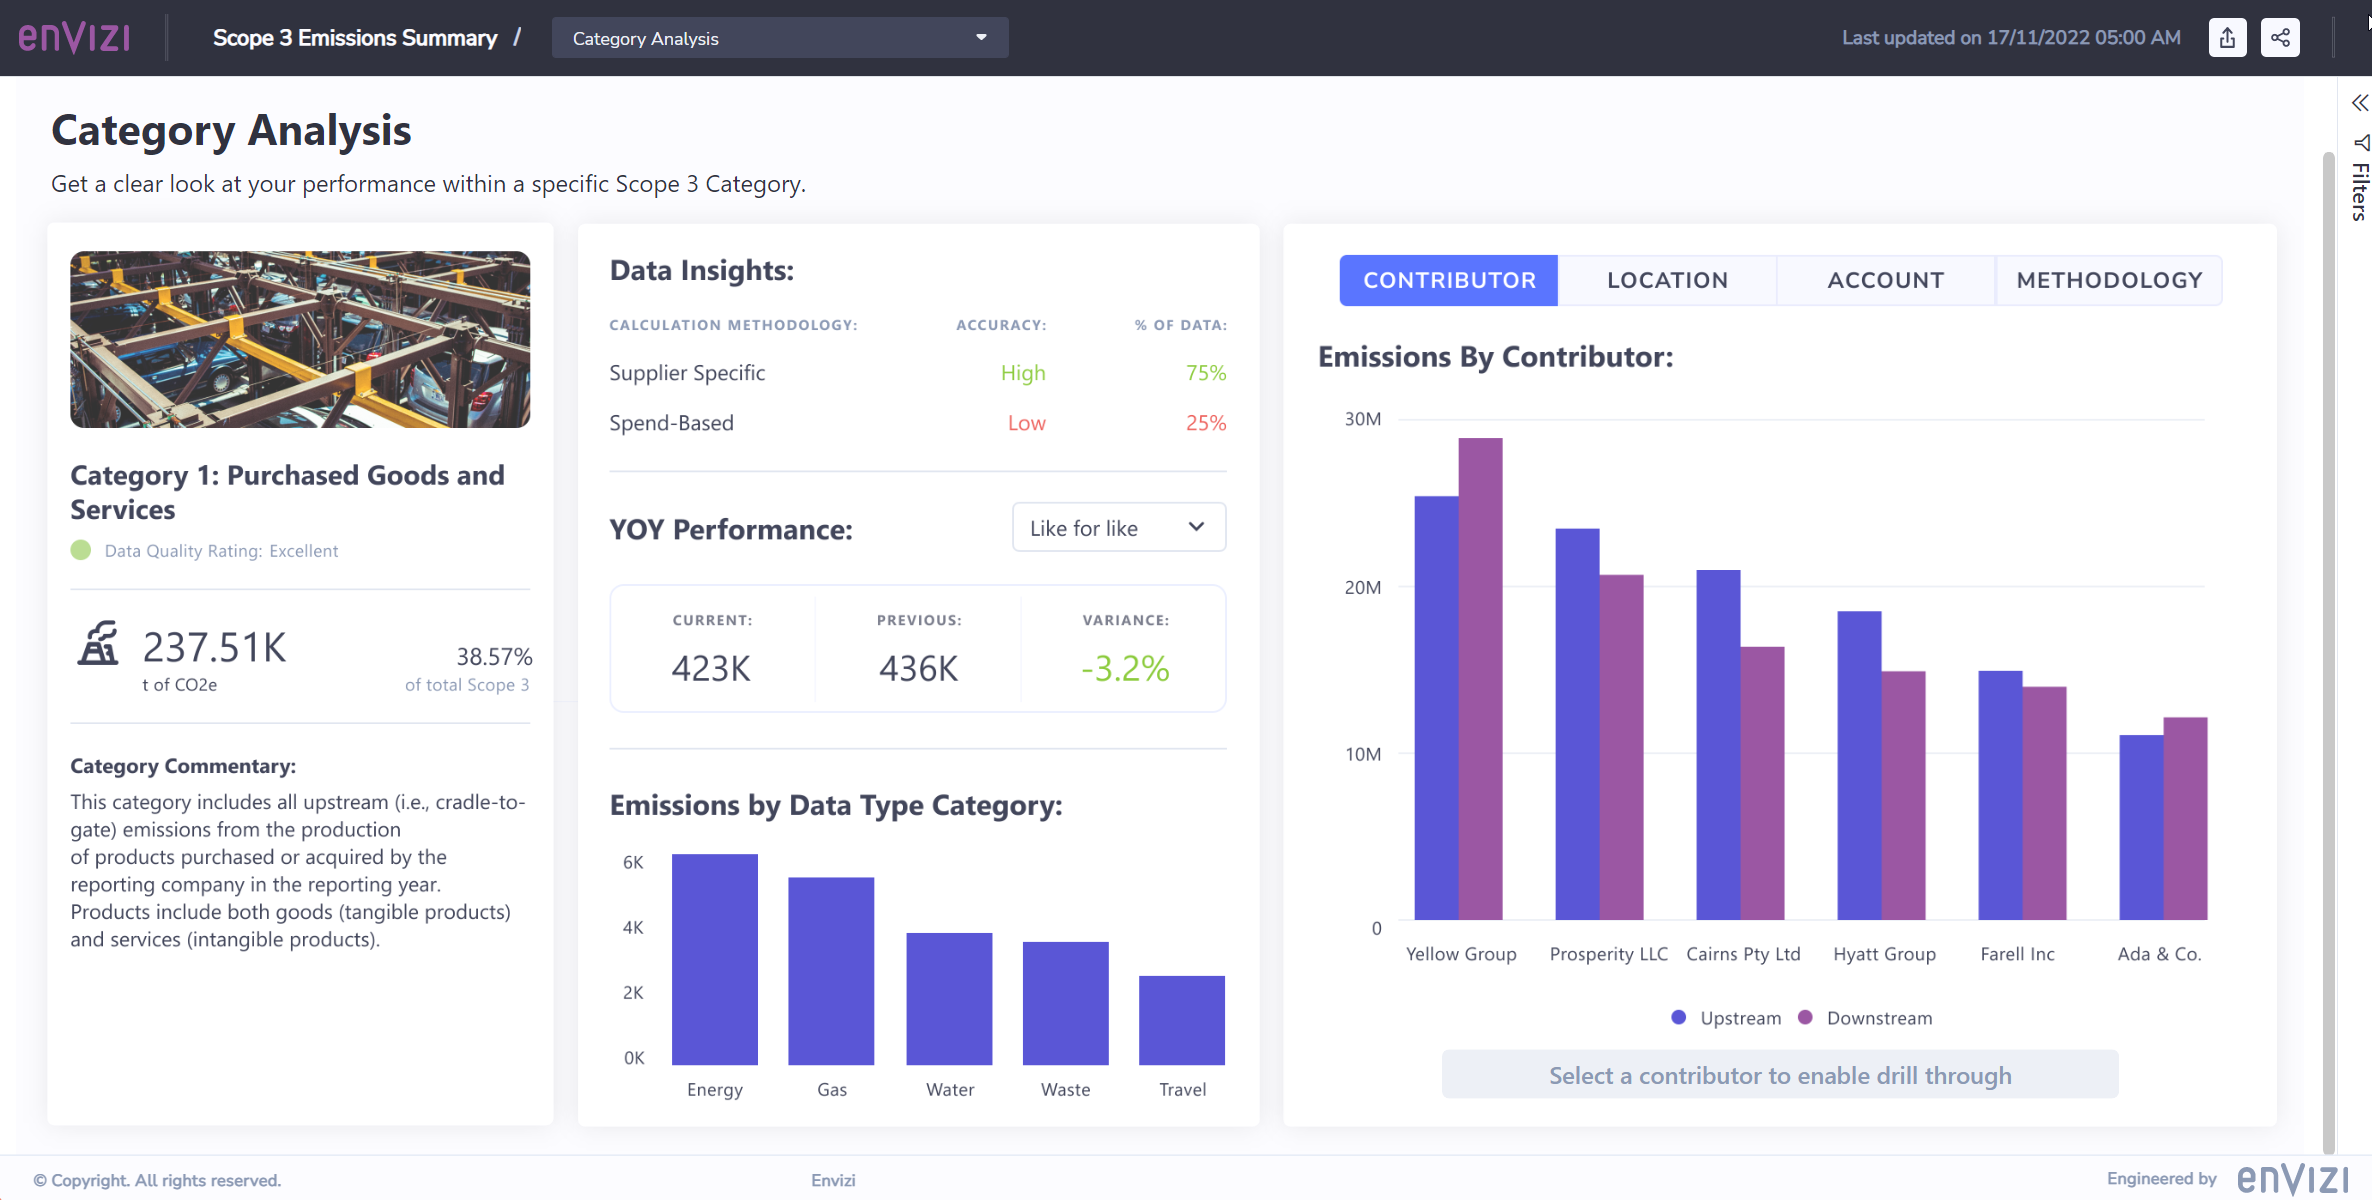
Task: Switch to the METHODOLOGY tab
Action: pos(2108,280)
